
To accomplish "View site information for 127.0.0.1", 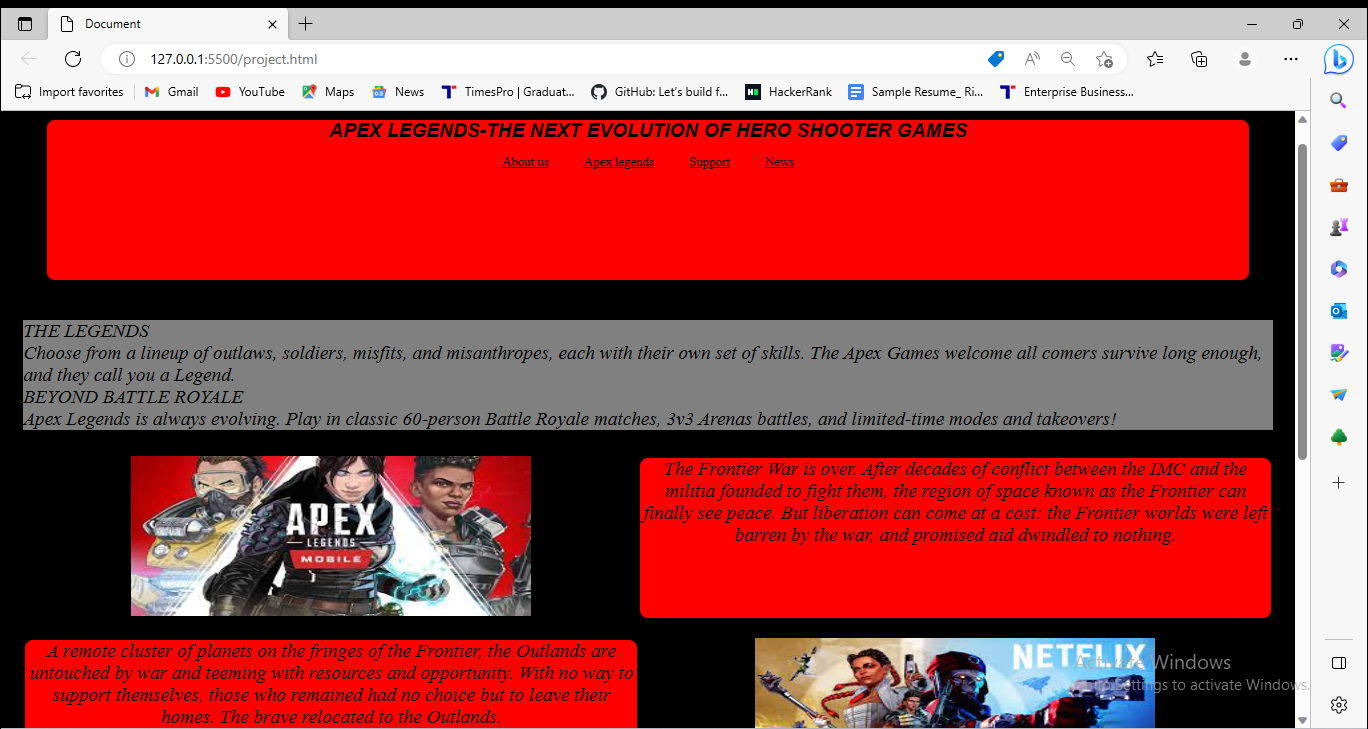I will tap(126, 59).
